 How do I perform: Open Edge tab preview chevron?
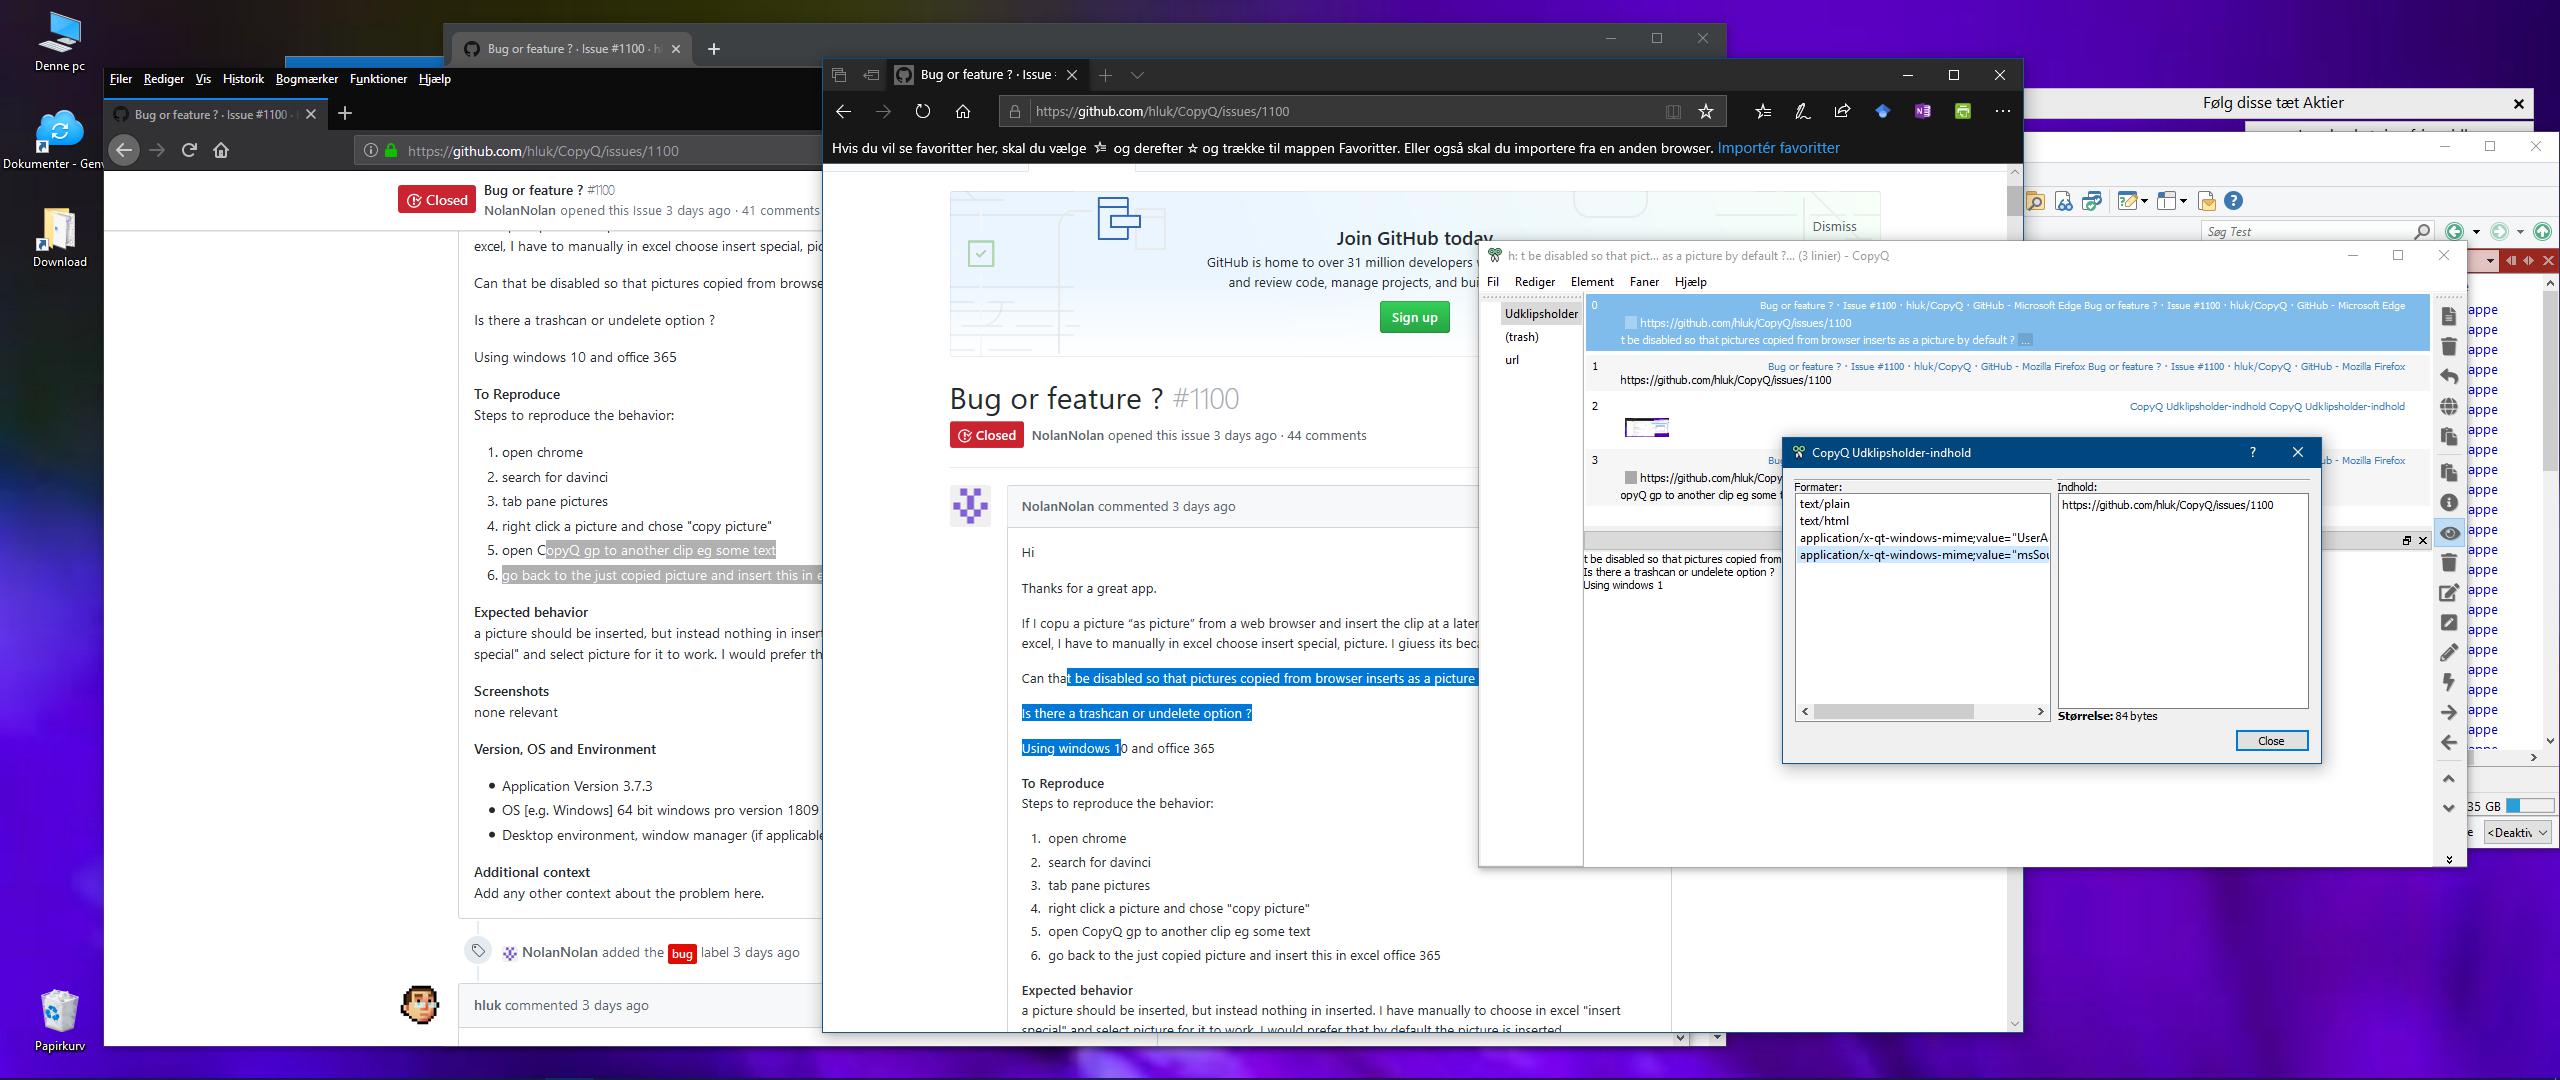[1139, 75]
